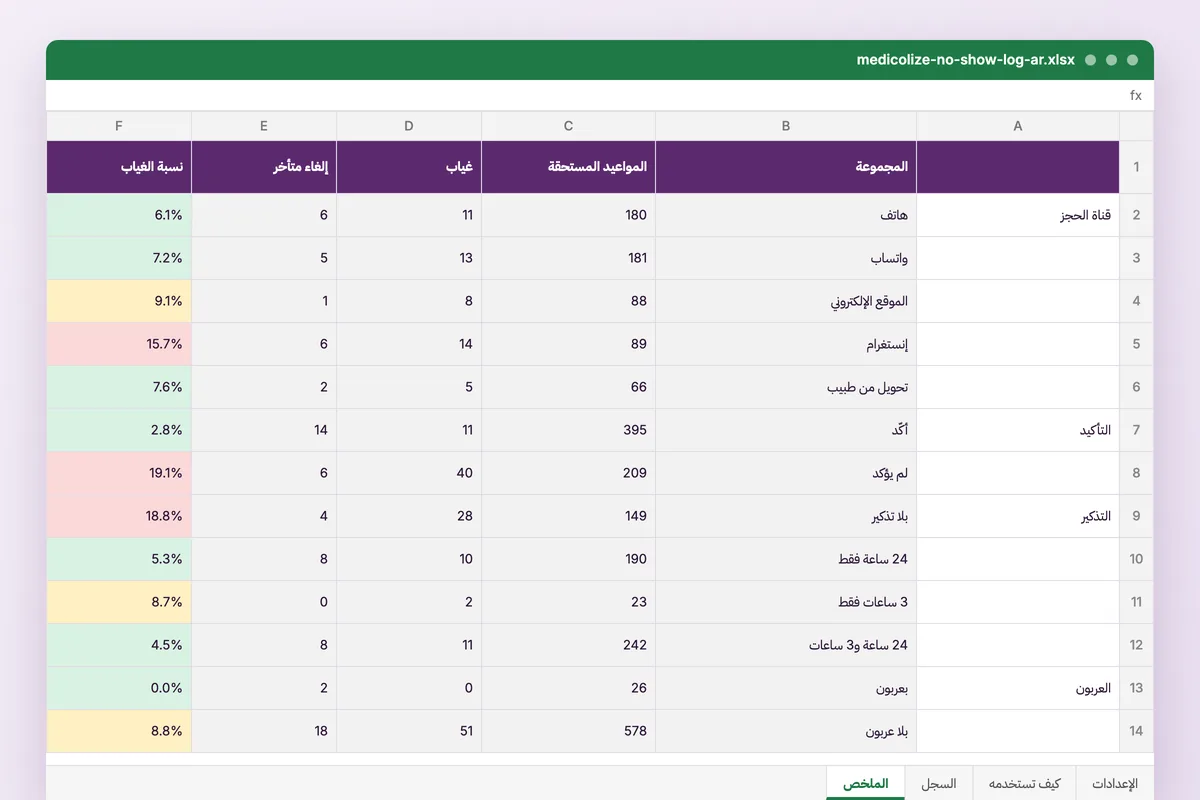Click the إلغاء متأخر header cell
This screenshot has width=1200, height=800.
click(x=264, y=167)
